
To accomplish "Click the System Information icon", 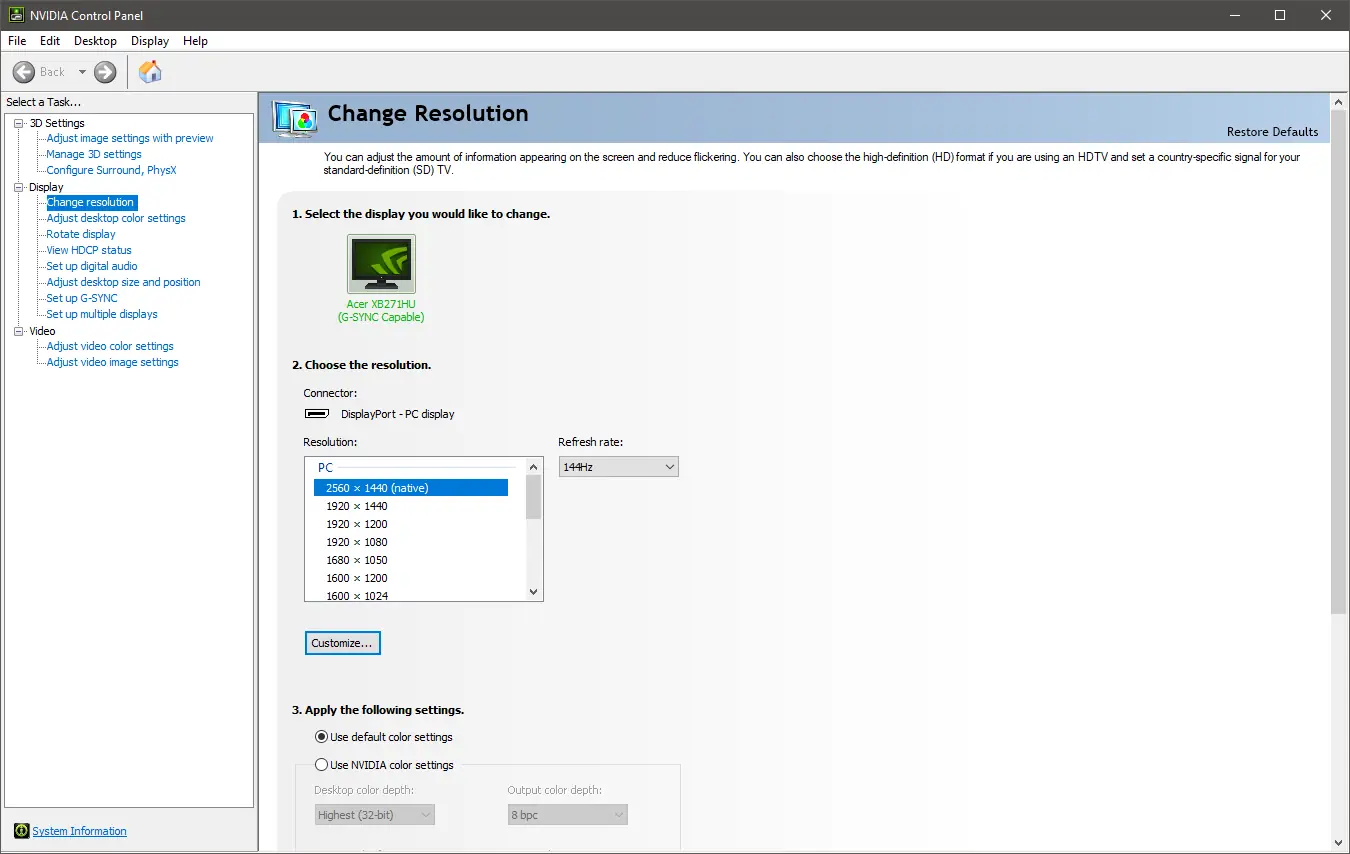I will [21, 831].
